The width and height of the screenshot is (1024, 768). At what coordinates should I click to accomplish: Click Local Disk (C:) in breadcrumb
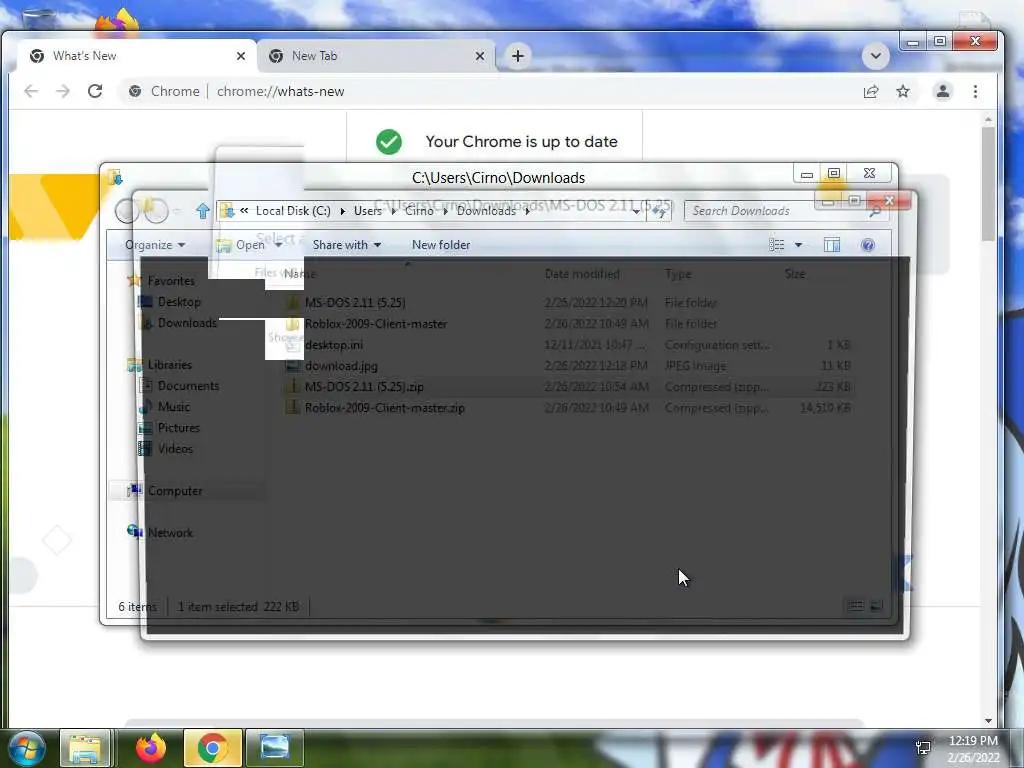tap(293, 211)
